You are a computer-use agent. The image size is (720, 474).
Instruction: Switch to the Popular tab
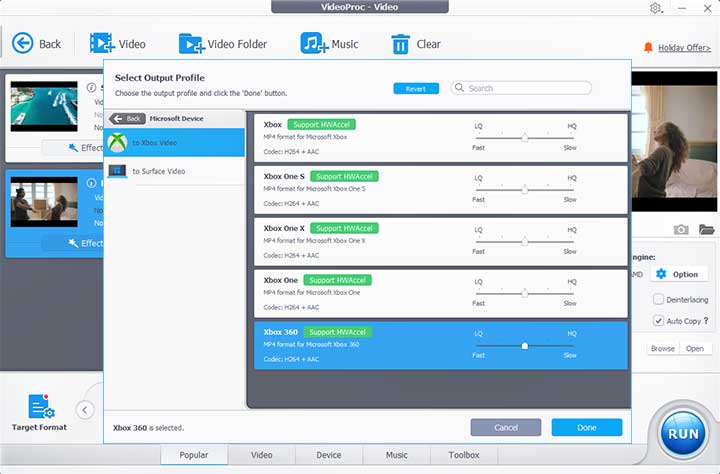[194, 455]
